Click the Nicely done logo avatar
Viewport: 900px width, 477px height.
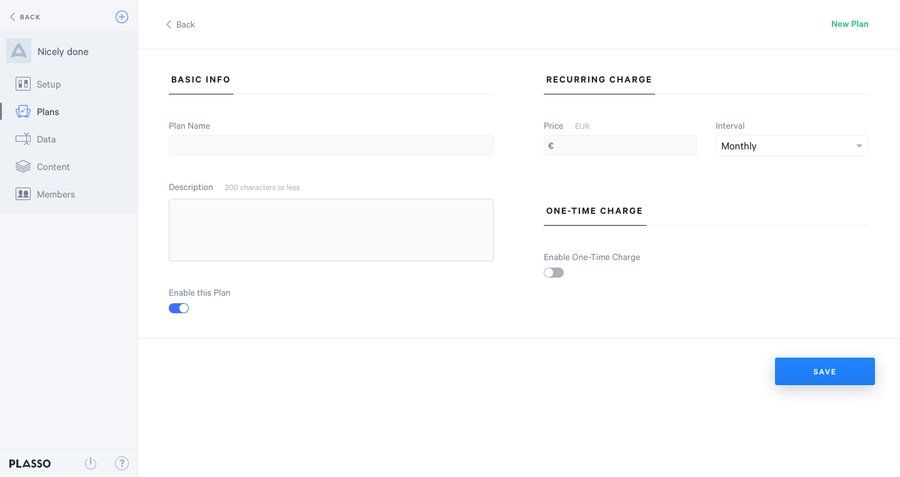point(19,51)
